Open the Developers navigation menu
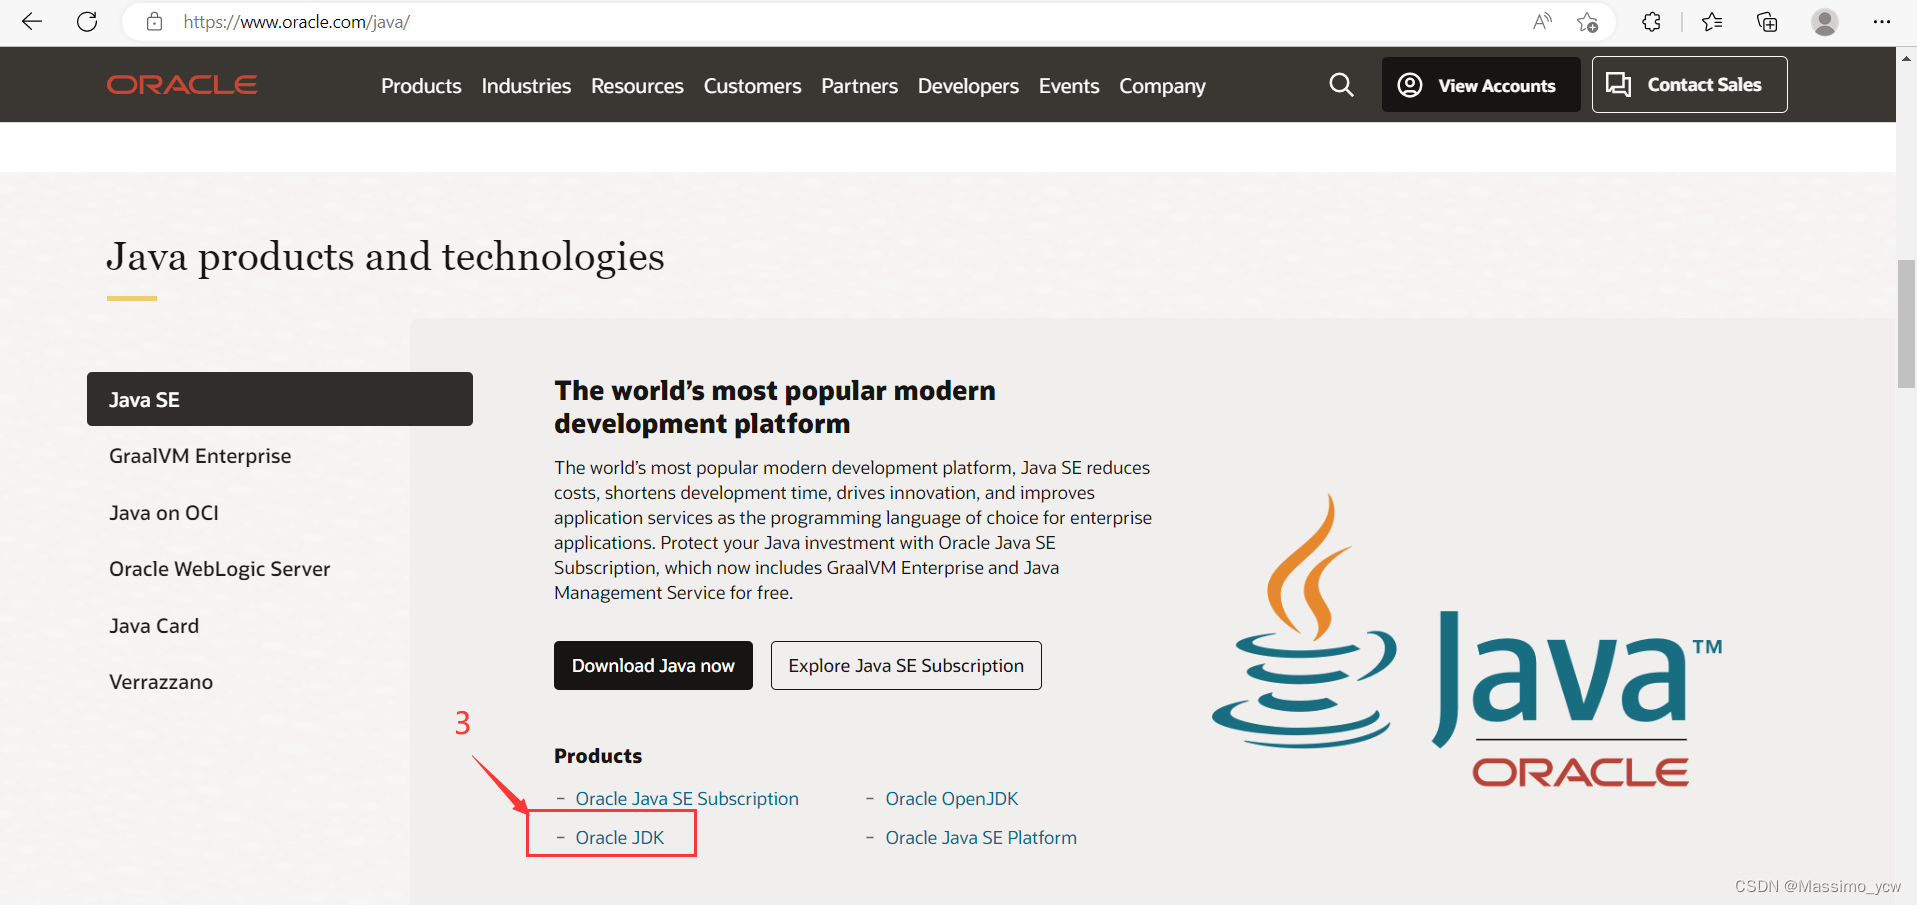 click(x=968, y=86)
